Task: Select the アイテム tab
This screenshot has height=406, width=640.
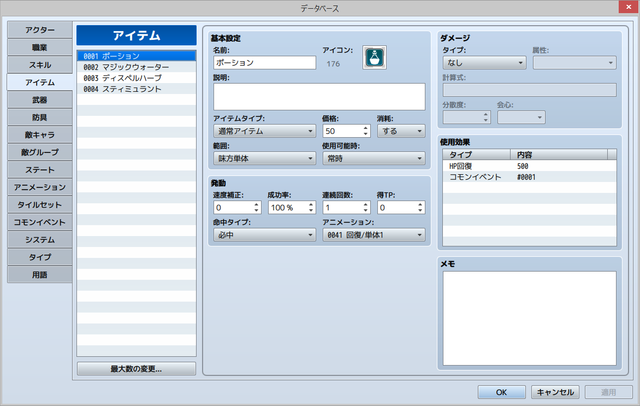Action: (40, 82)
